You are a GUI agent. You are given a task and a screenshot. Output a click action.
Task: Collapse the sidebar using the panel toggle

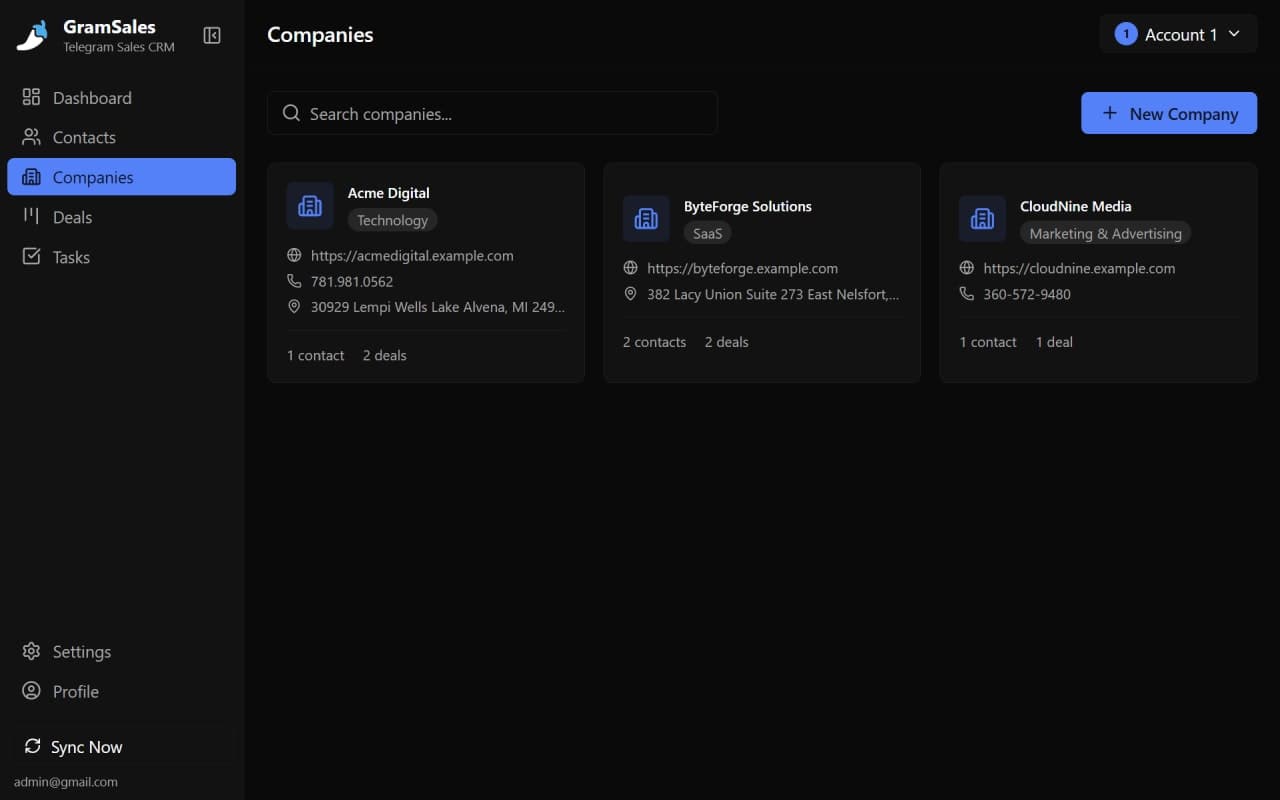[x=212, y=34]
